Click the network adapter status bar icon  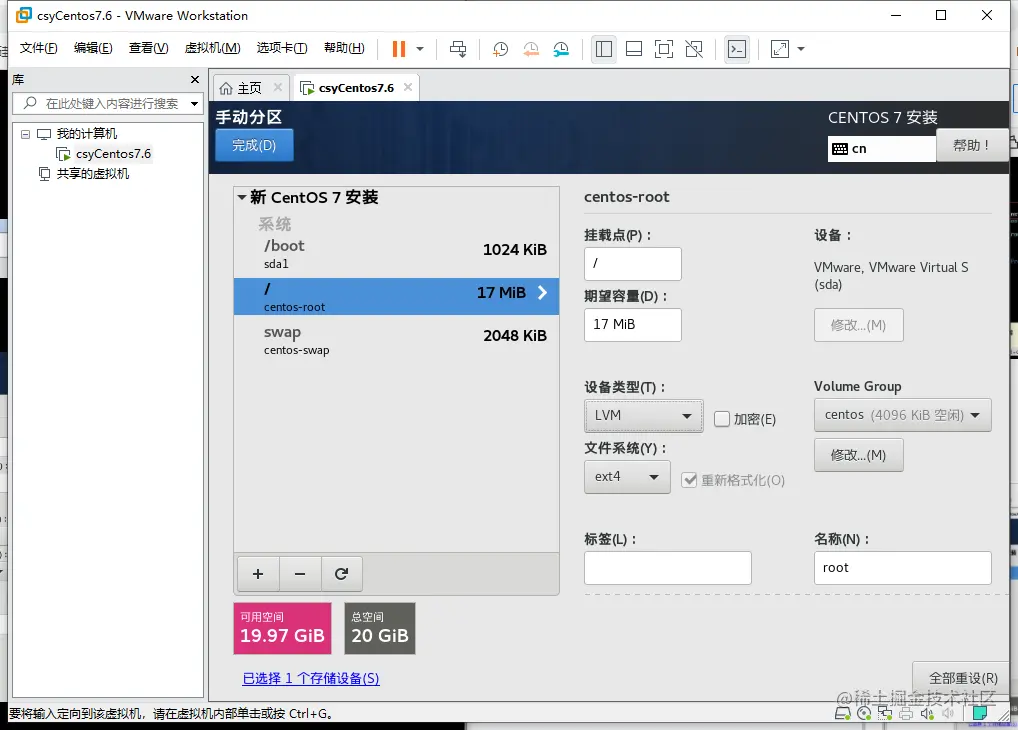point(885,714)
